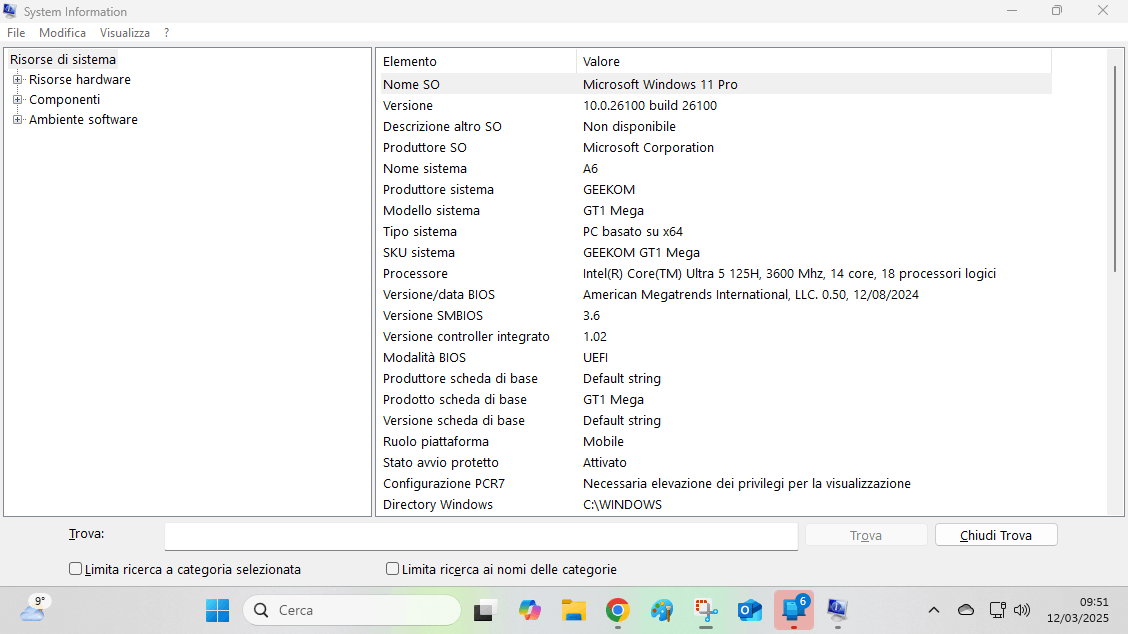Viewport: 1128px width, 634px height.
Task: Open the weather widget showing 9°
Action: coord(34,609)
